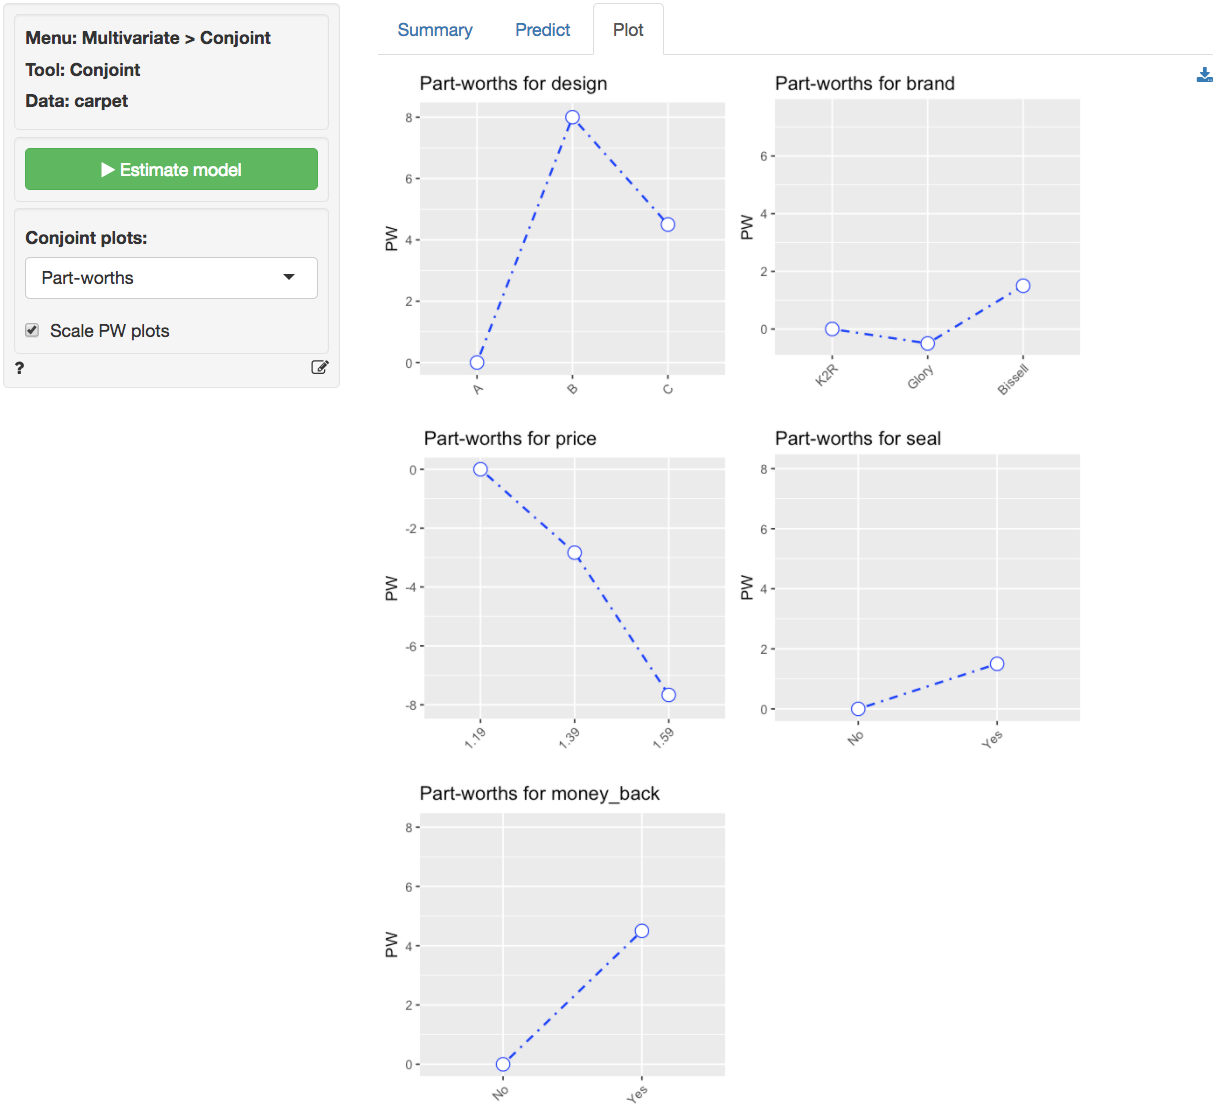Open the help question mark icon
1217x1108 pixels.
coord(20,368)
